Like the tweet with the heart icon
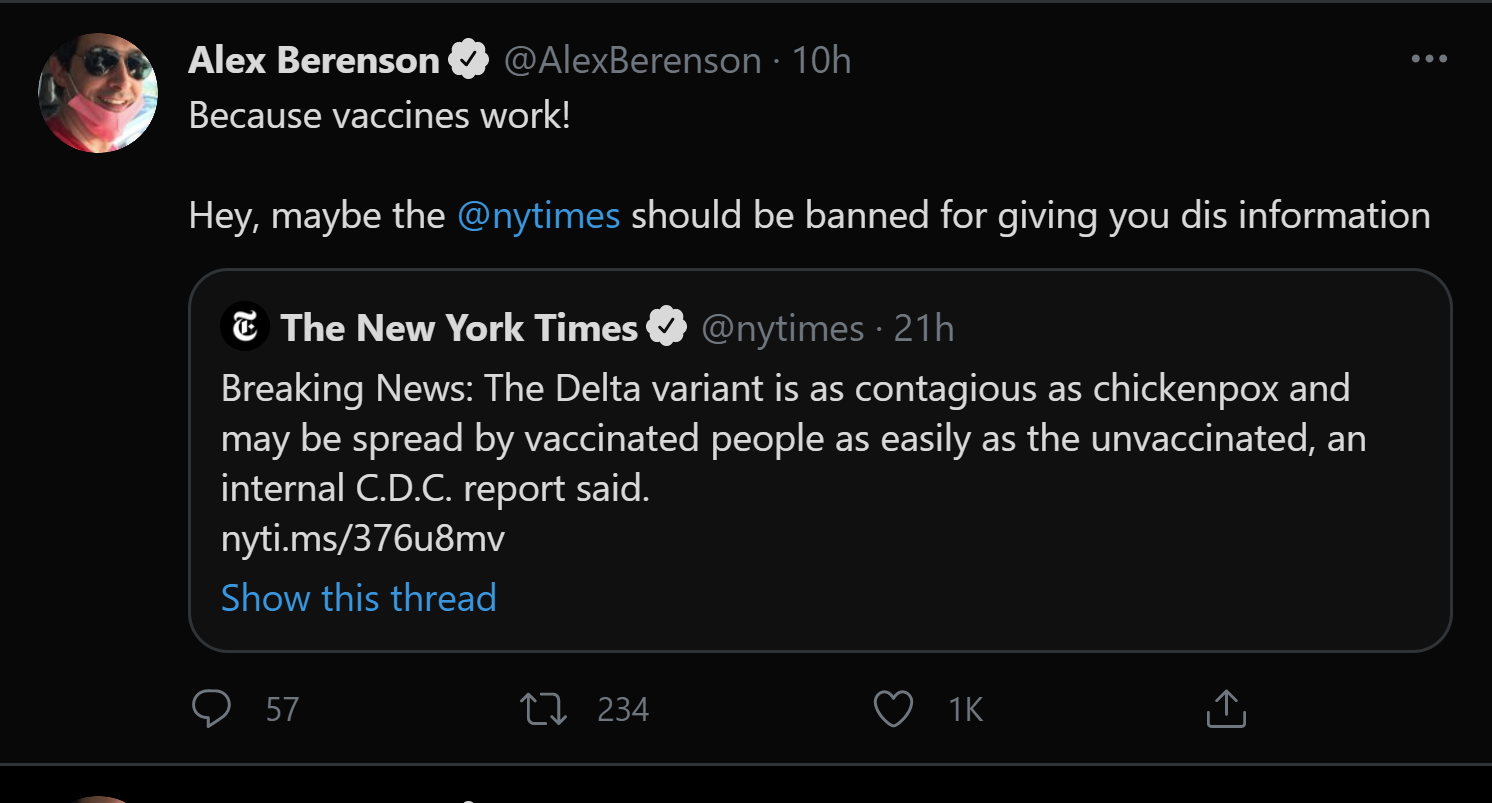 [893, 709]
